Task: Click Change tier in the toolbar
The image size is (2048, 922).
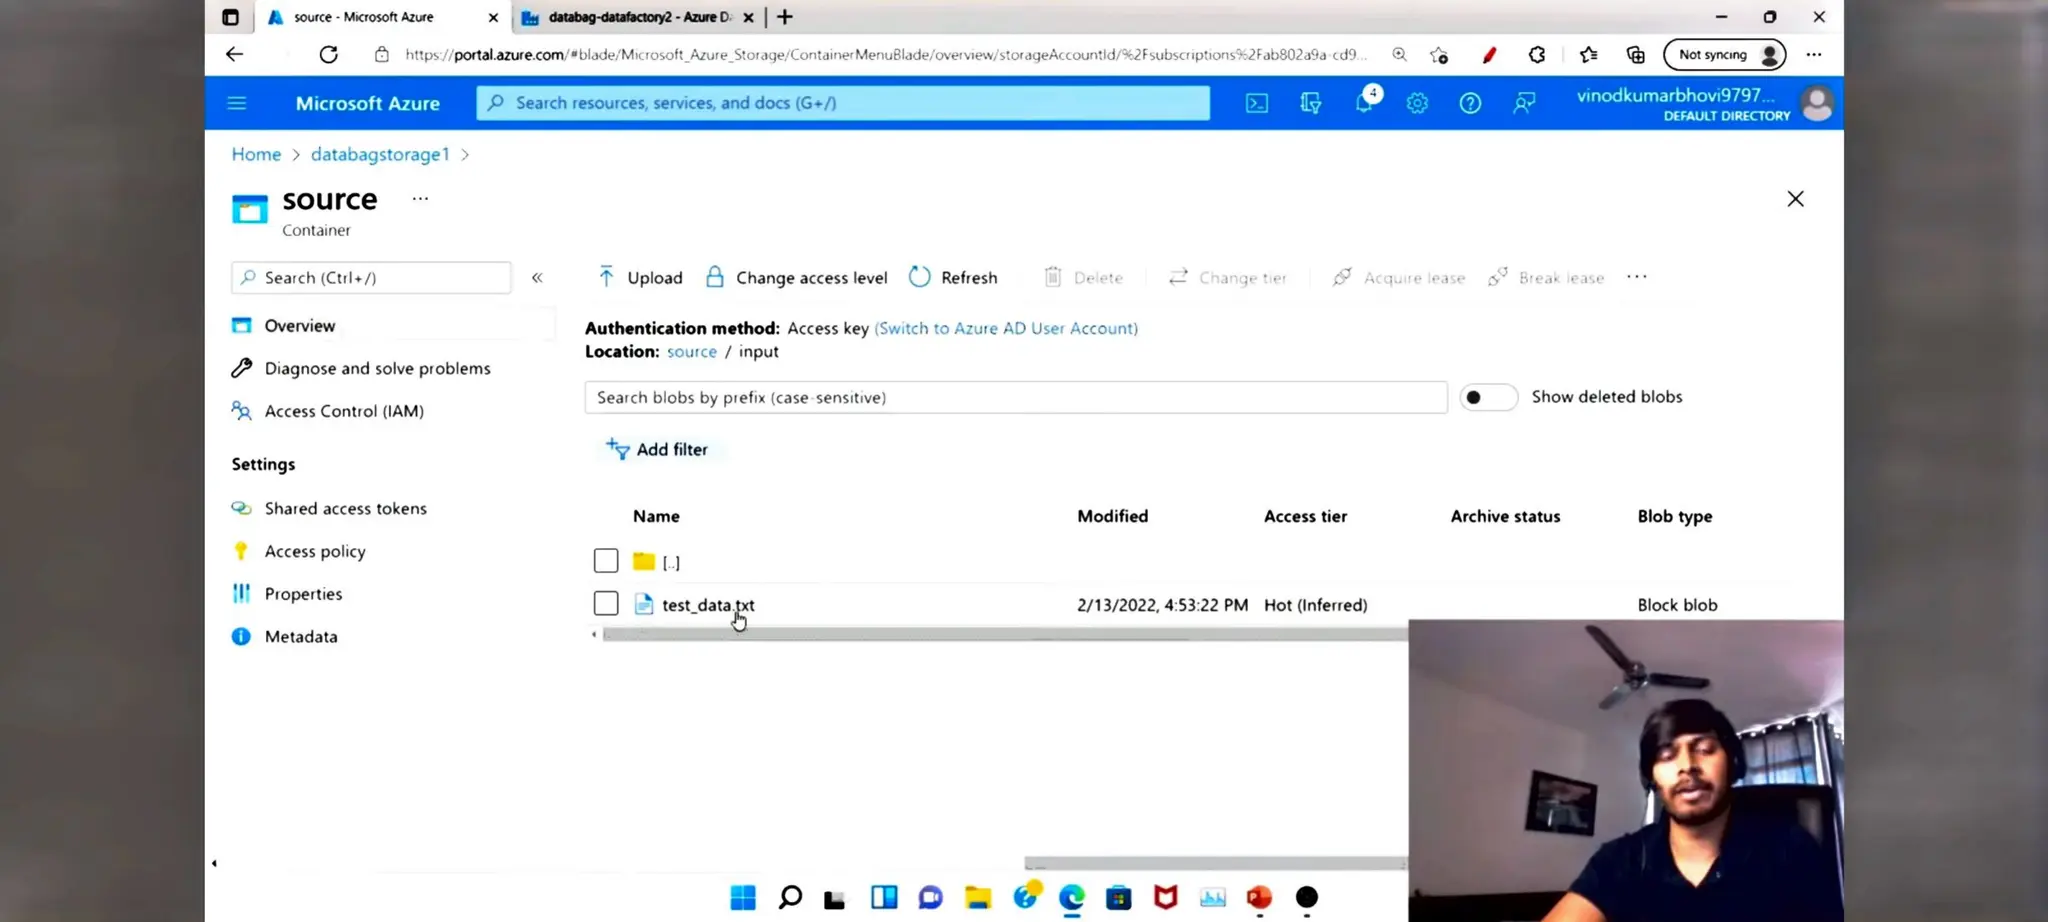Action: (x=1227, y=277)
